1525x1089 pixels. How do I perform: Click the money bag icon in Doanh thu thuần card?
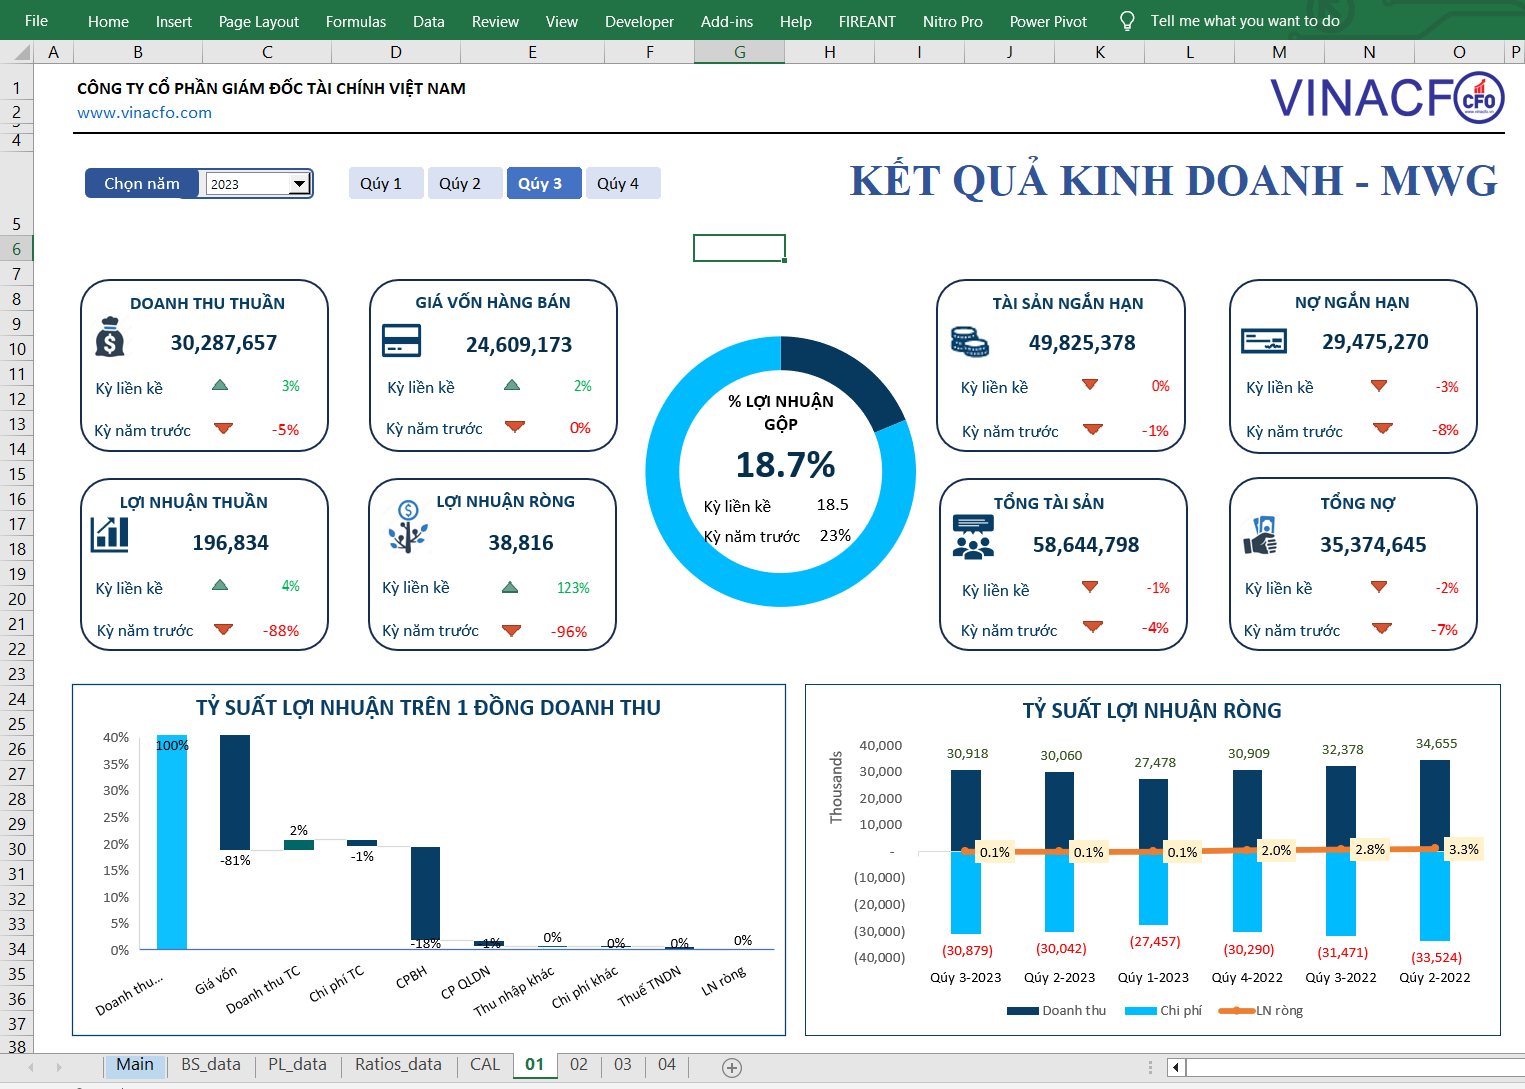[110, 337]
